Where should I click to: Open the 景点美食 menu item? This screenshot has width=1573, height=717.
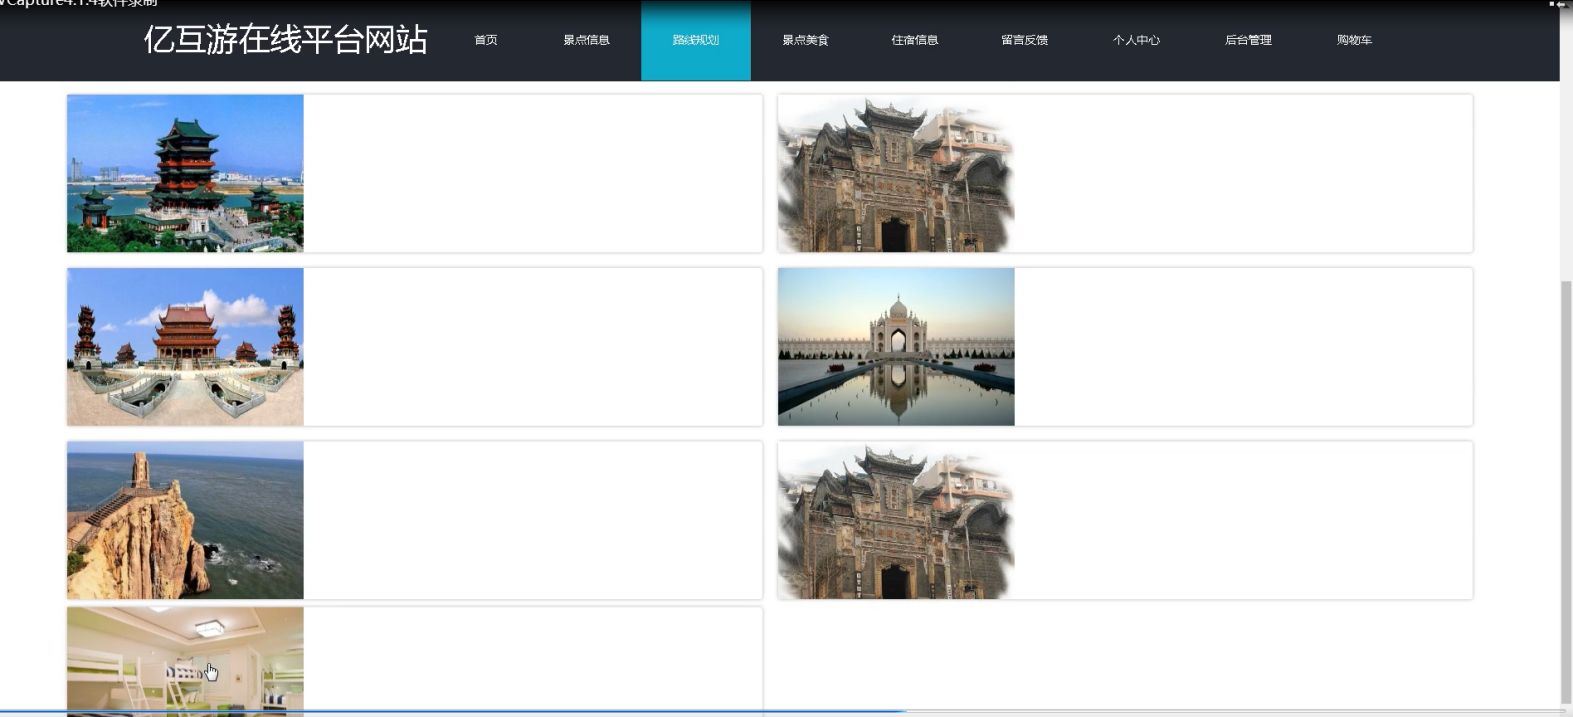click(805, 40)
